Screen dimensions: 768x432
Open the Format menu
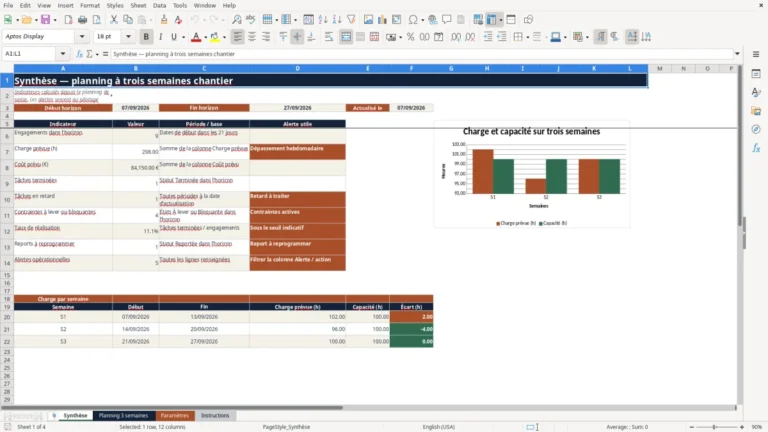coord(90,5)
